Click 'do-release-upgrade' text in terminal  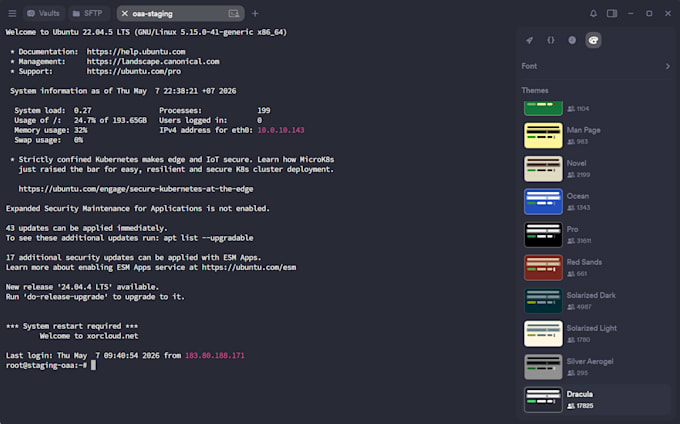[x=65, y=297]
